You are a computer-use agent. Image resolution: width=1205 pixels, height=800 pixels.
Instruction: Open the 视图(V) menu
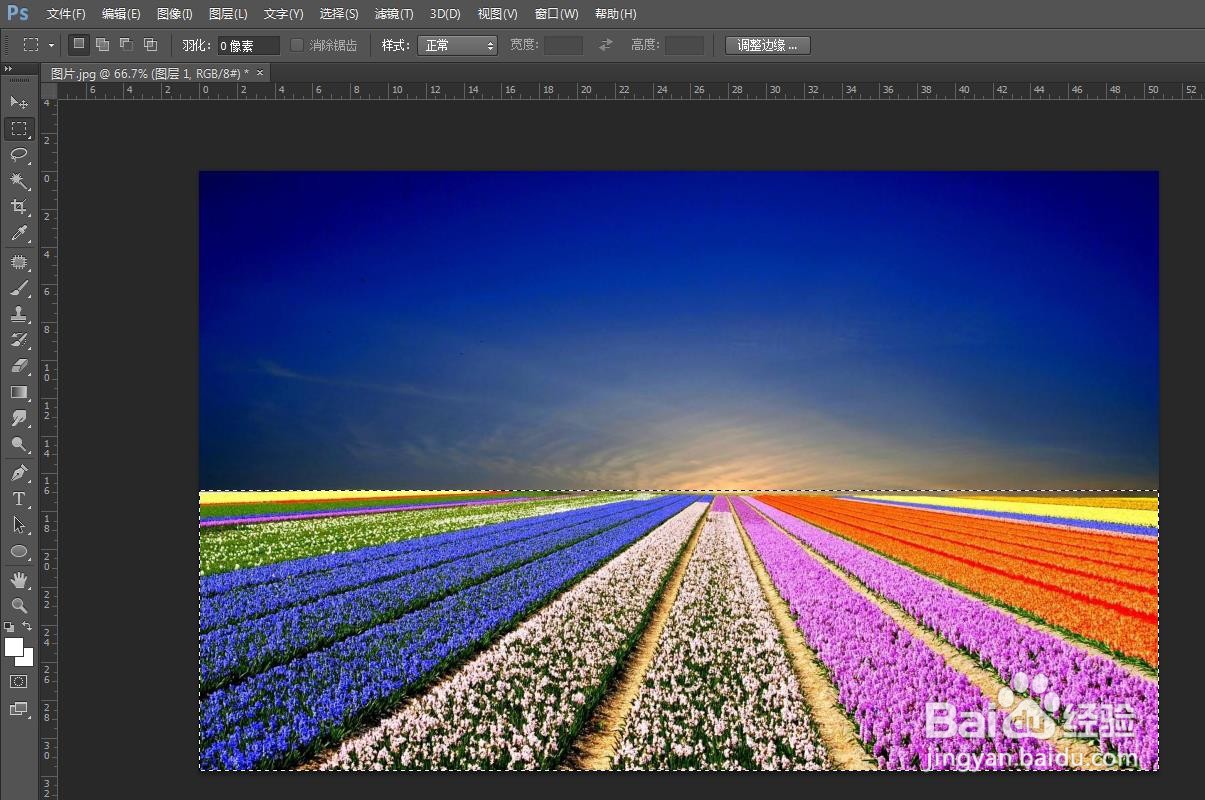497,14
